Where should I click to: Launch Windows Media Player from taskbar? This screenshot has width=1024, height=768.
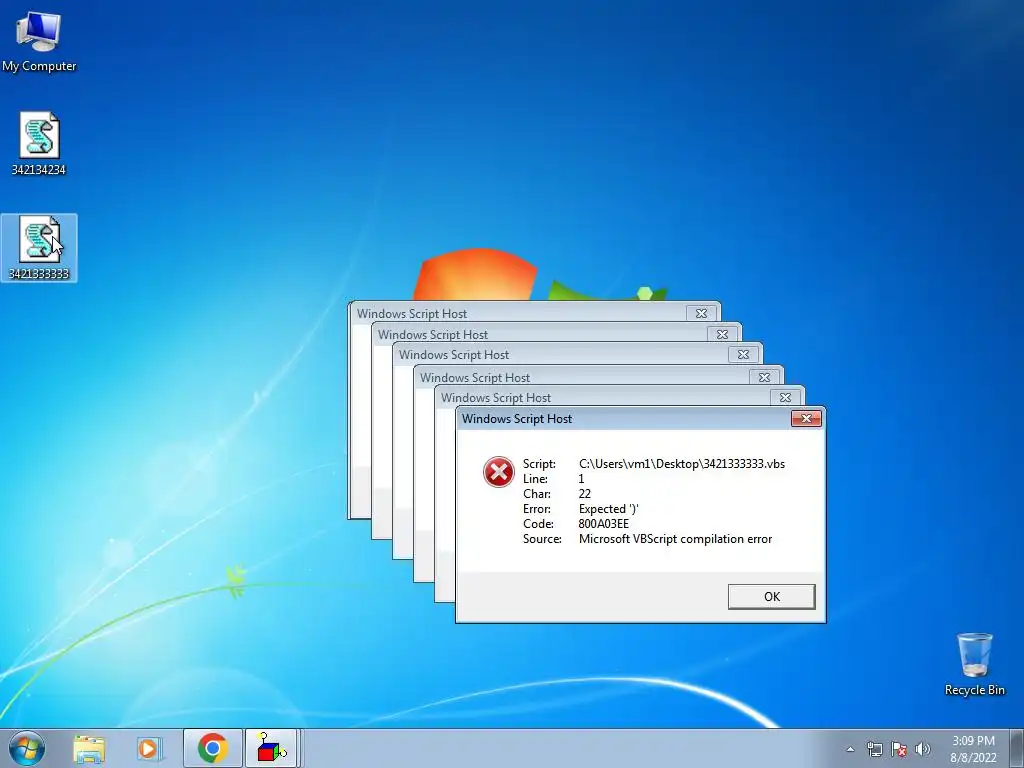click(x=149, y=749)
